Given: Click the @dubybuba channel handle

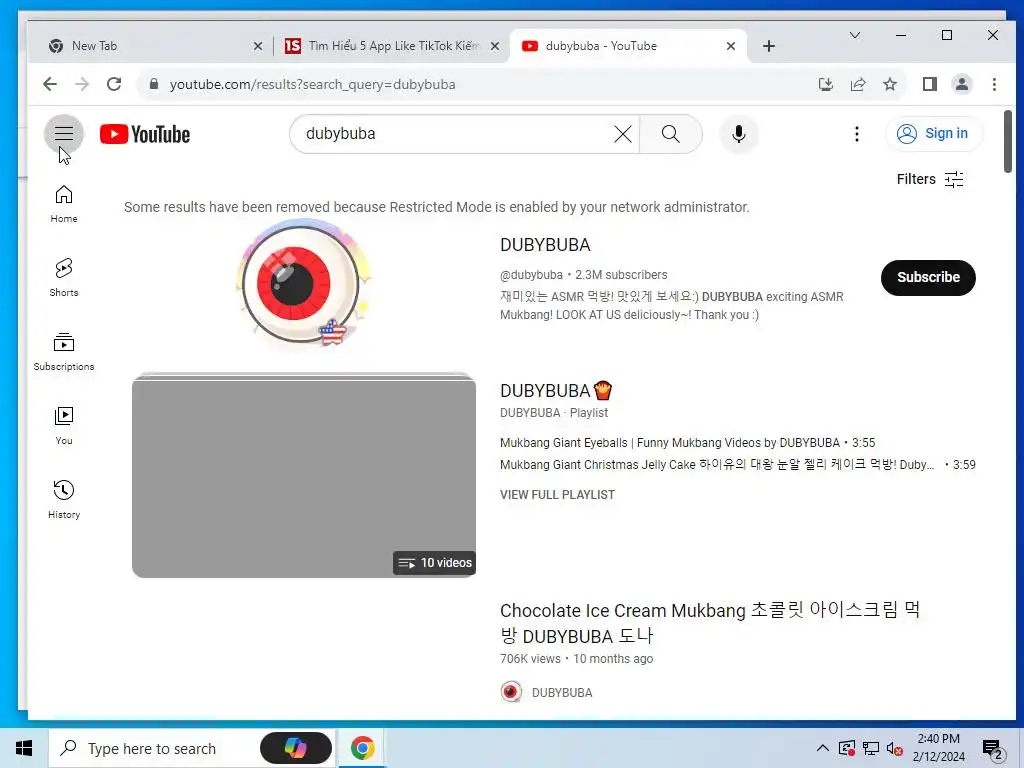Looking at the screenshot, I should [x=531, y=275].
